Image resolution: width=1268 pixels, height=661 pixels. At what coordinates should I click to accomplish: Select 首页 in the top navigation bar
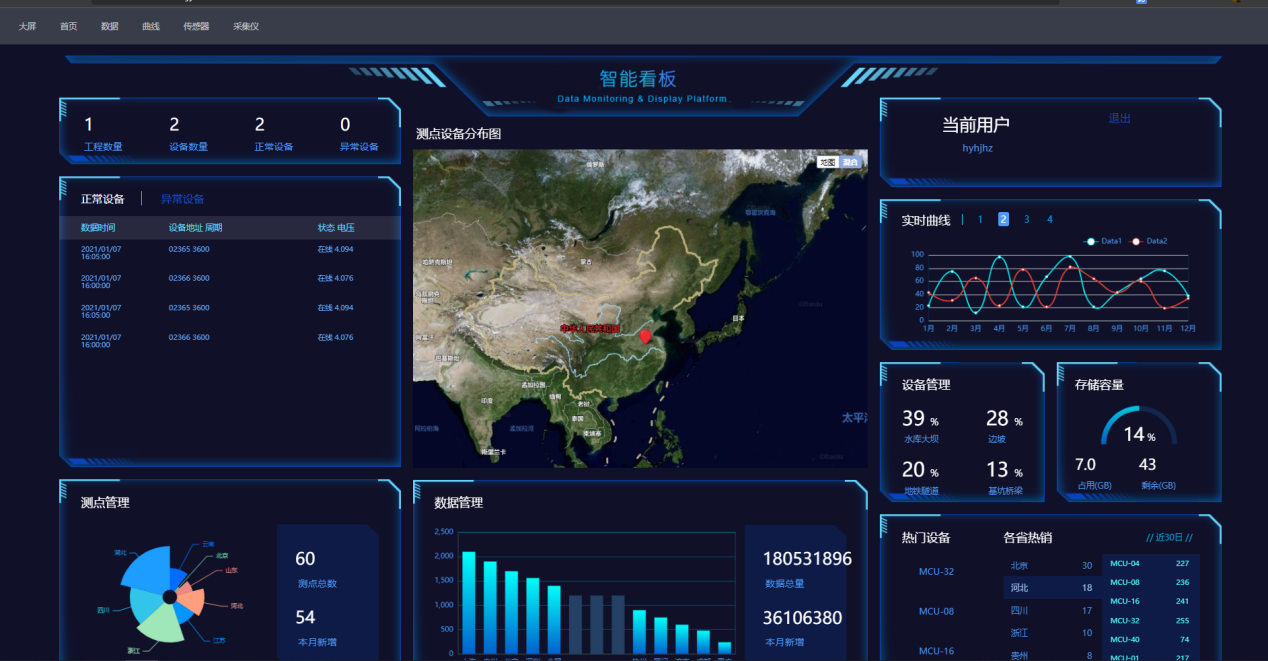pos(67,26)
